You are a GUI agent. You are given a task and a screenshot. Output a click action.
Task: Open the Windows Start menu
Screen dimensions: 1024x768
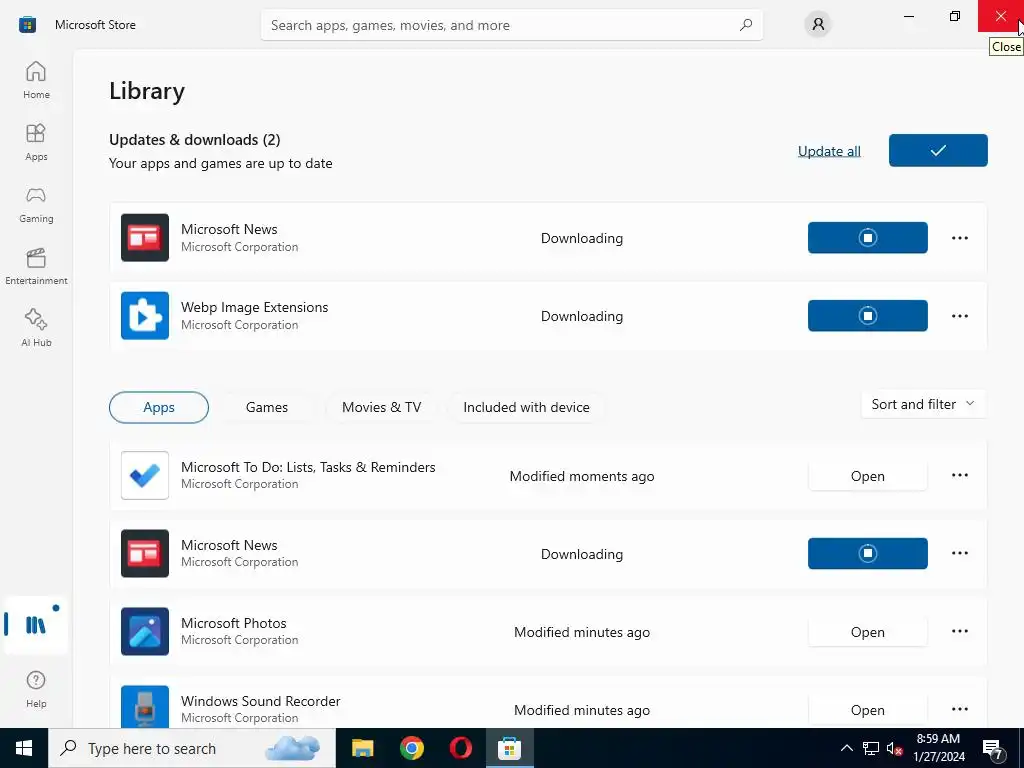click(24, 748)
